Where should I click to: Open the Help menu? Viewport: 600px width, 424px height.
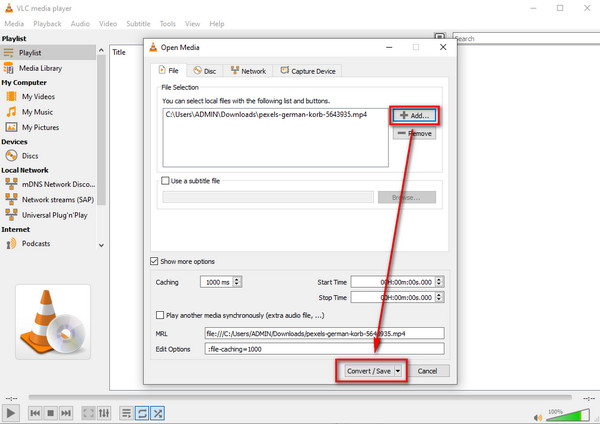click(217, 24)
